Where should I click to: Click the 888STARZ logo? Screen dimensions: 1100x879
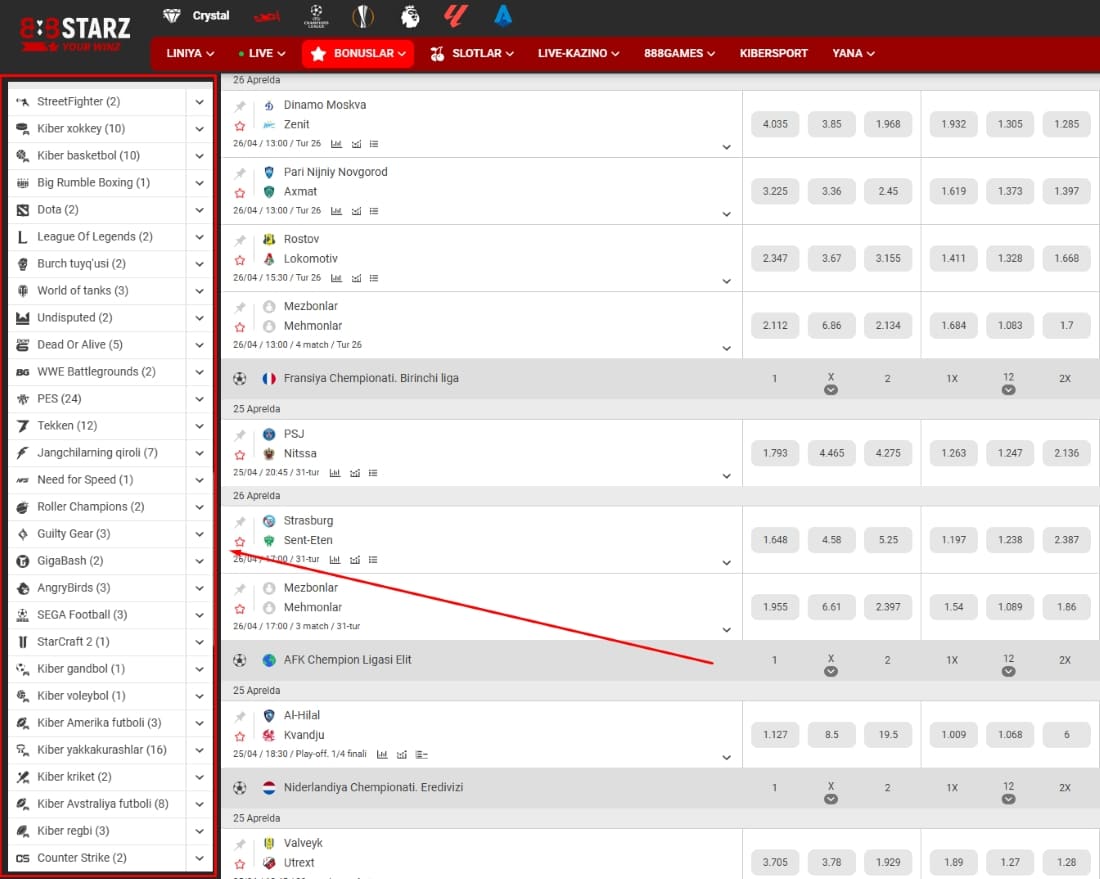click(76, 33)
